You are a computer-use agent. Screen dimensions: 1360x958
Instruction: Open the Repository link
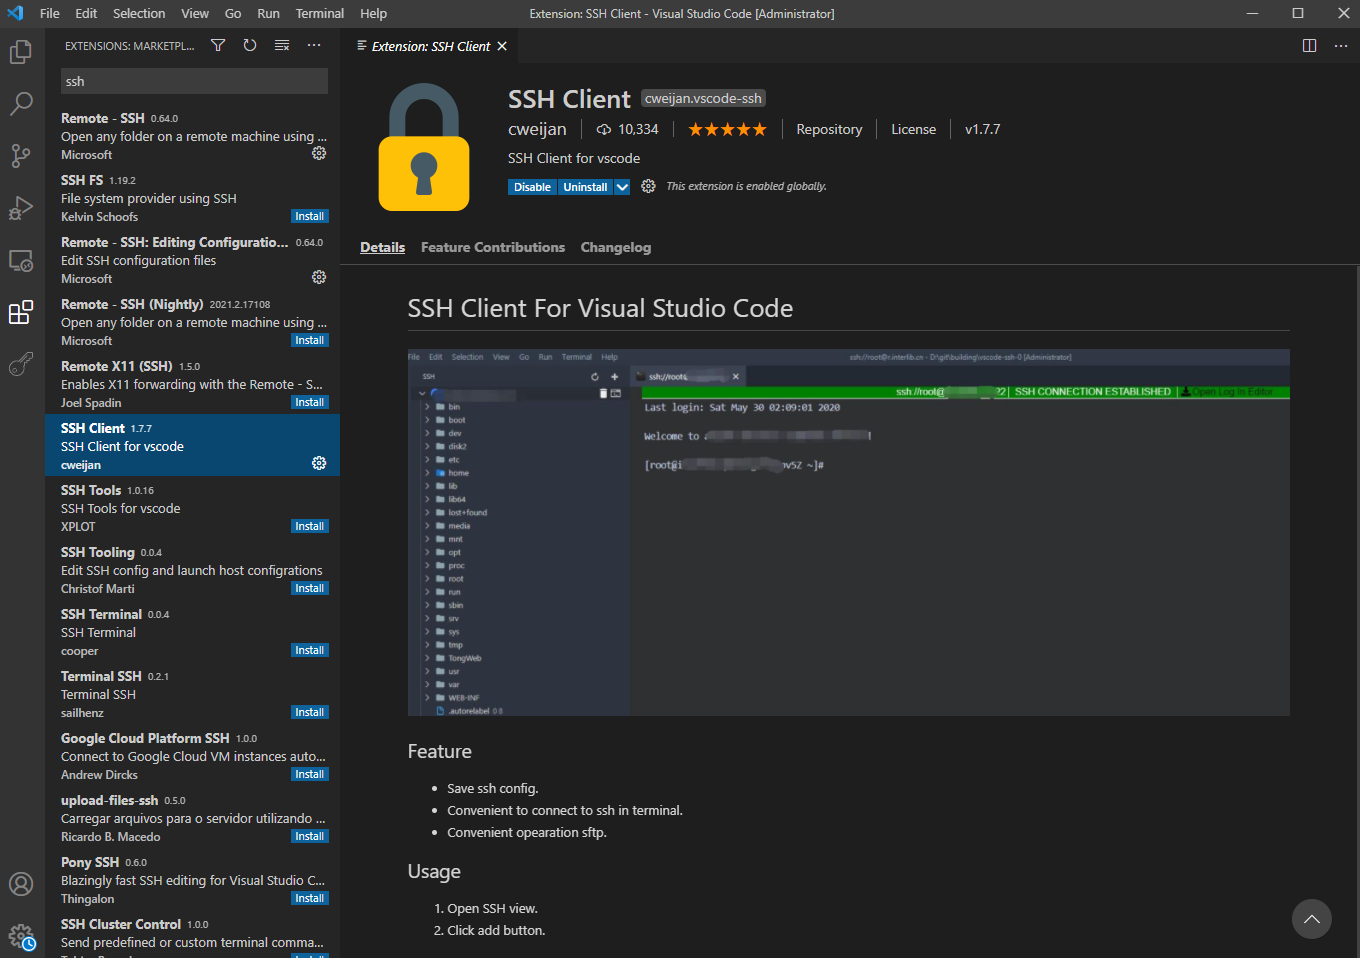(829, 129)
